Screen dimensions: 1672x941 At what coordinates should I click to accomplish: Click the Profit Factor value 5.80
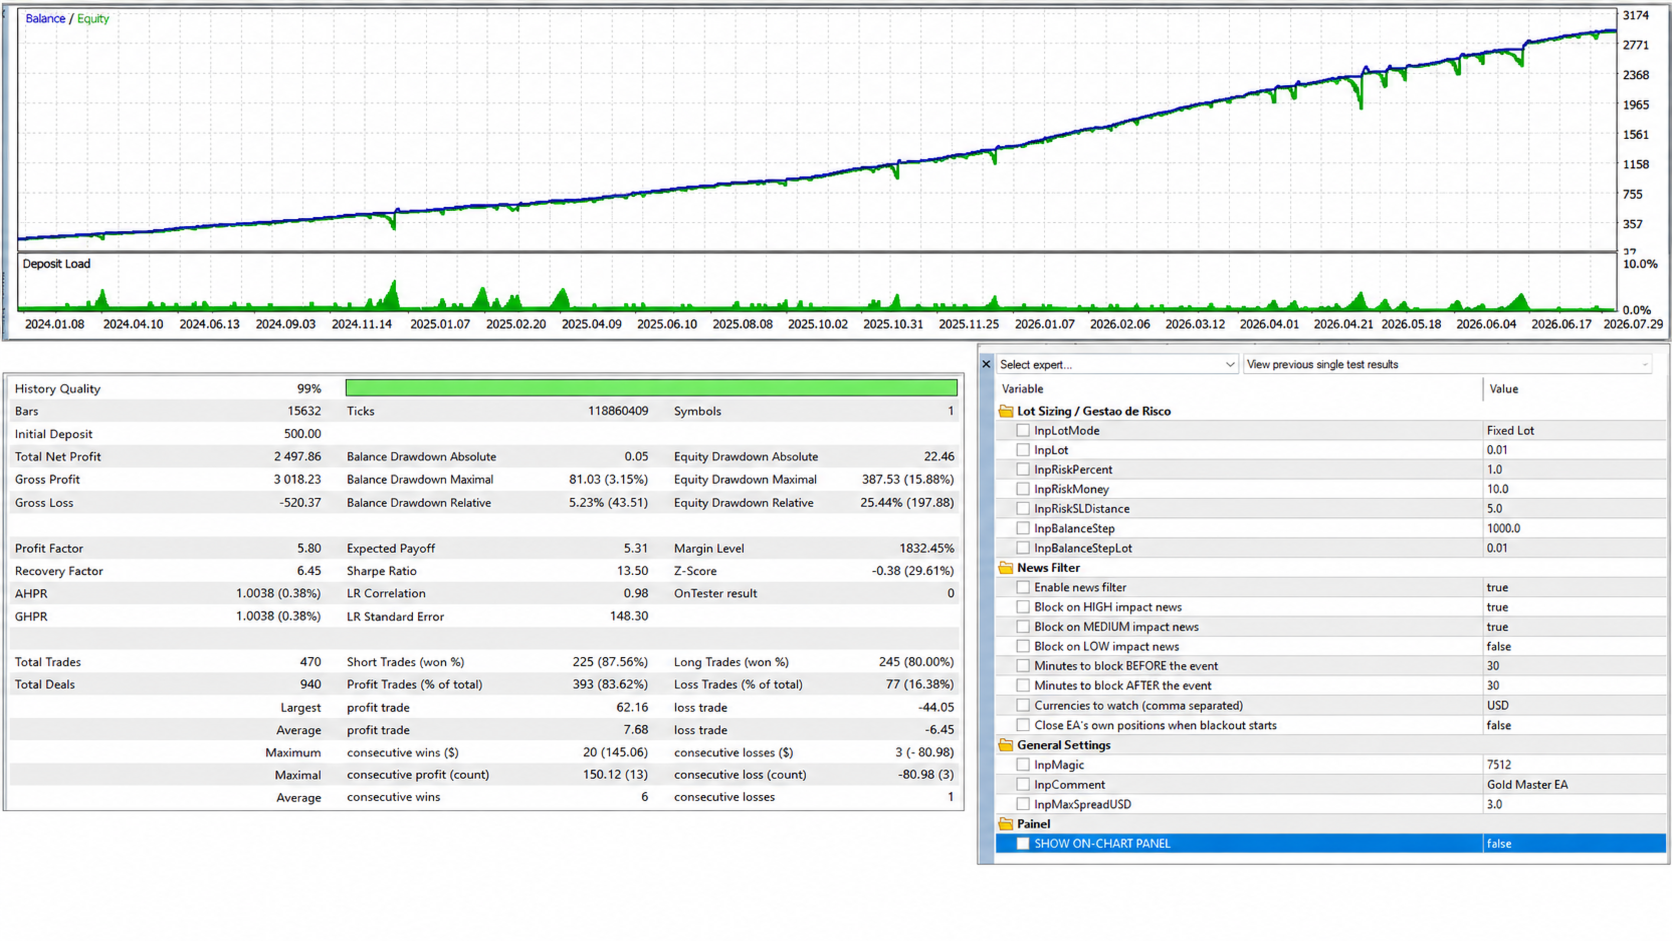309,549
